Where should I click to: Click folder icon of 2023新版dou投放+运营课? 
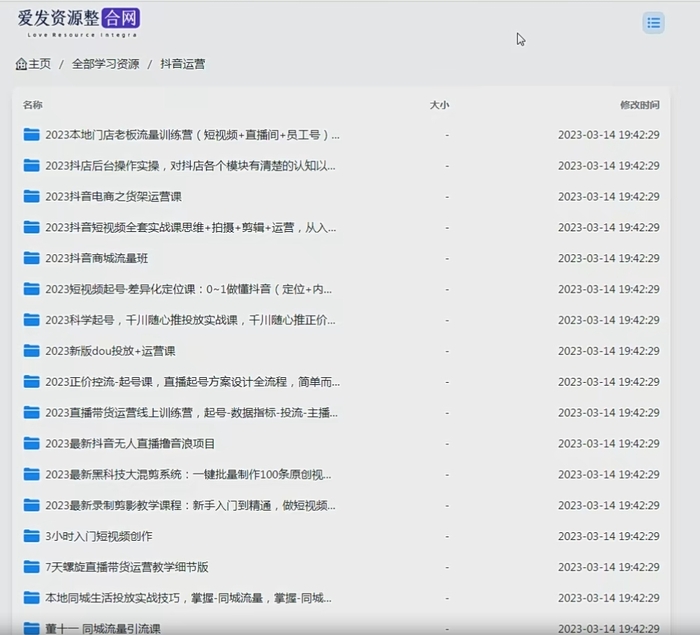click(31, 351)
